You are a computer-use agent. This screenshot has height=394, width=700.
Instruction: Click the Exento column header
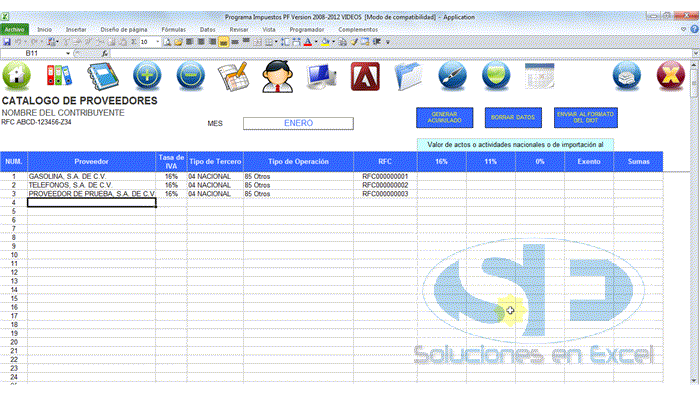[589, 162]
